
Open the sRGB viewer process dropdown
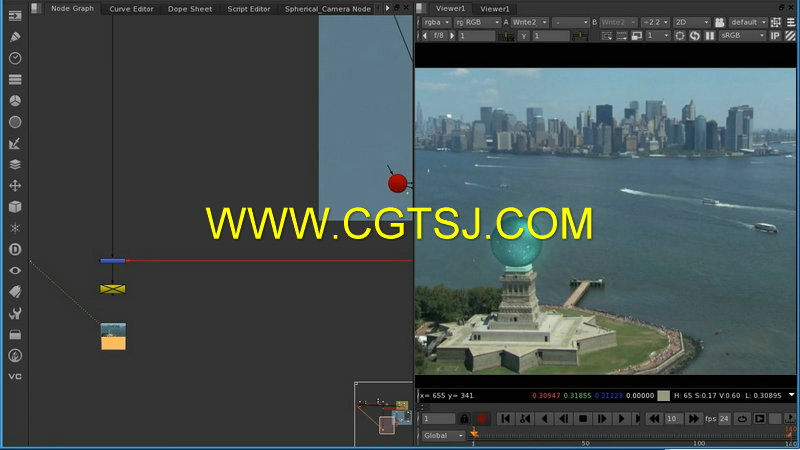tap(742, 36)
